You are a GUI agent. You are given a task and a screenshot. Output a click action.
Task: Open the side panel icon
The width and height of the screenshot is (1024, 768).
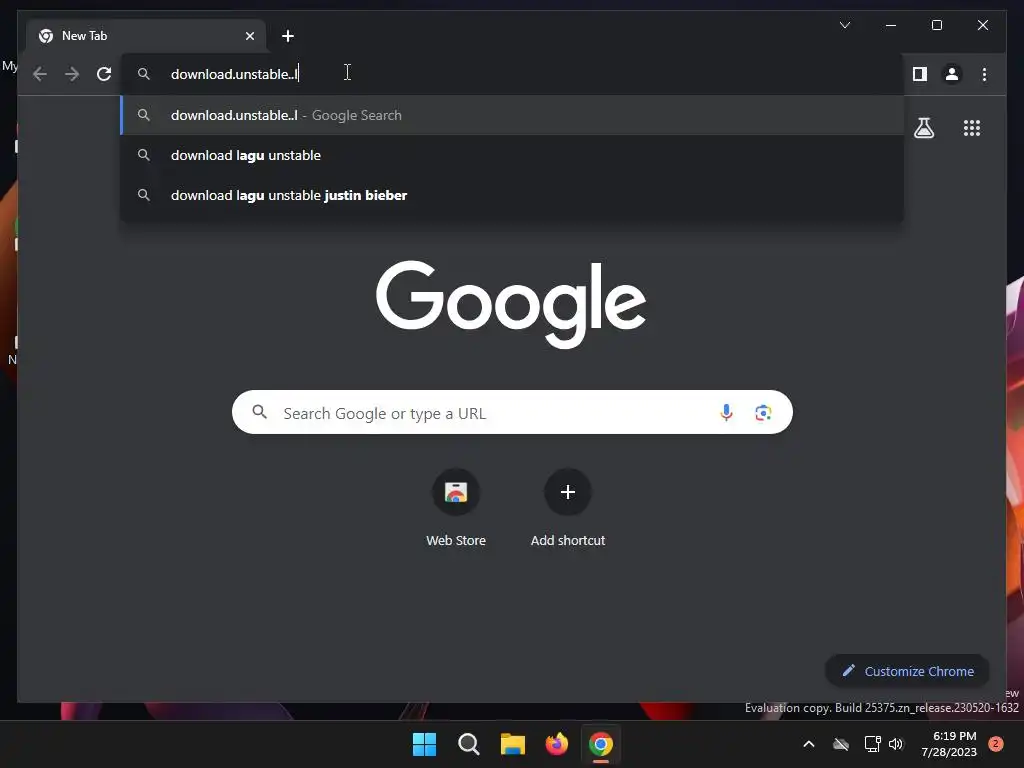tap(920, 74)
